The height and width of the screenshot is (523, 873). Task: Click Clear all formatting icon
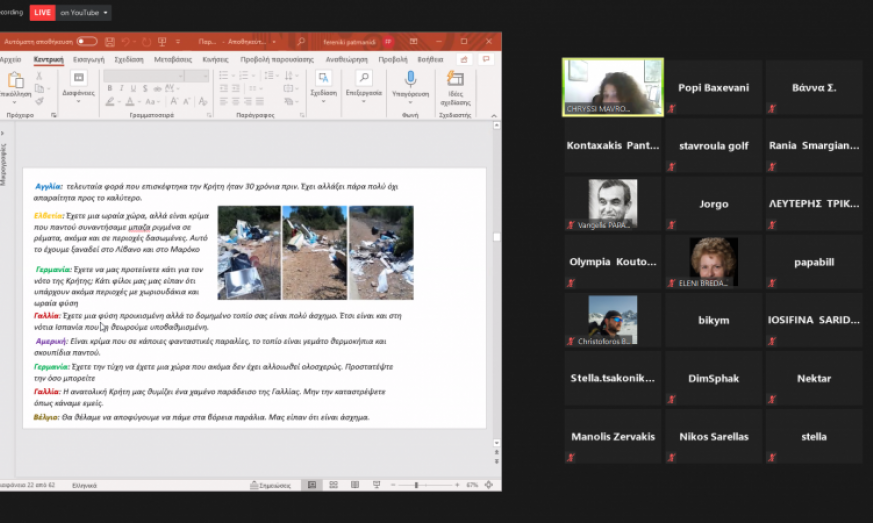pos(203,102)
